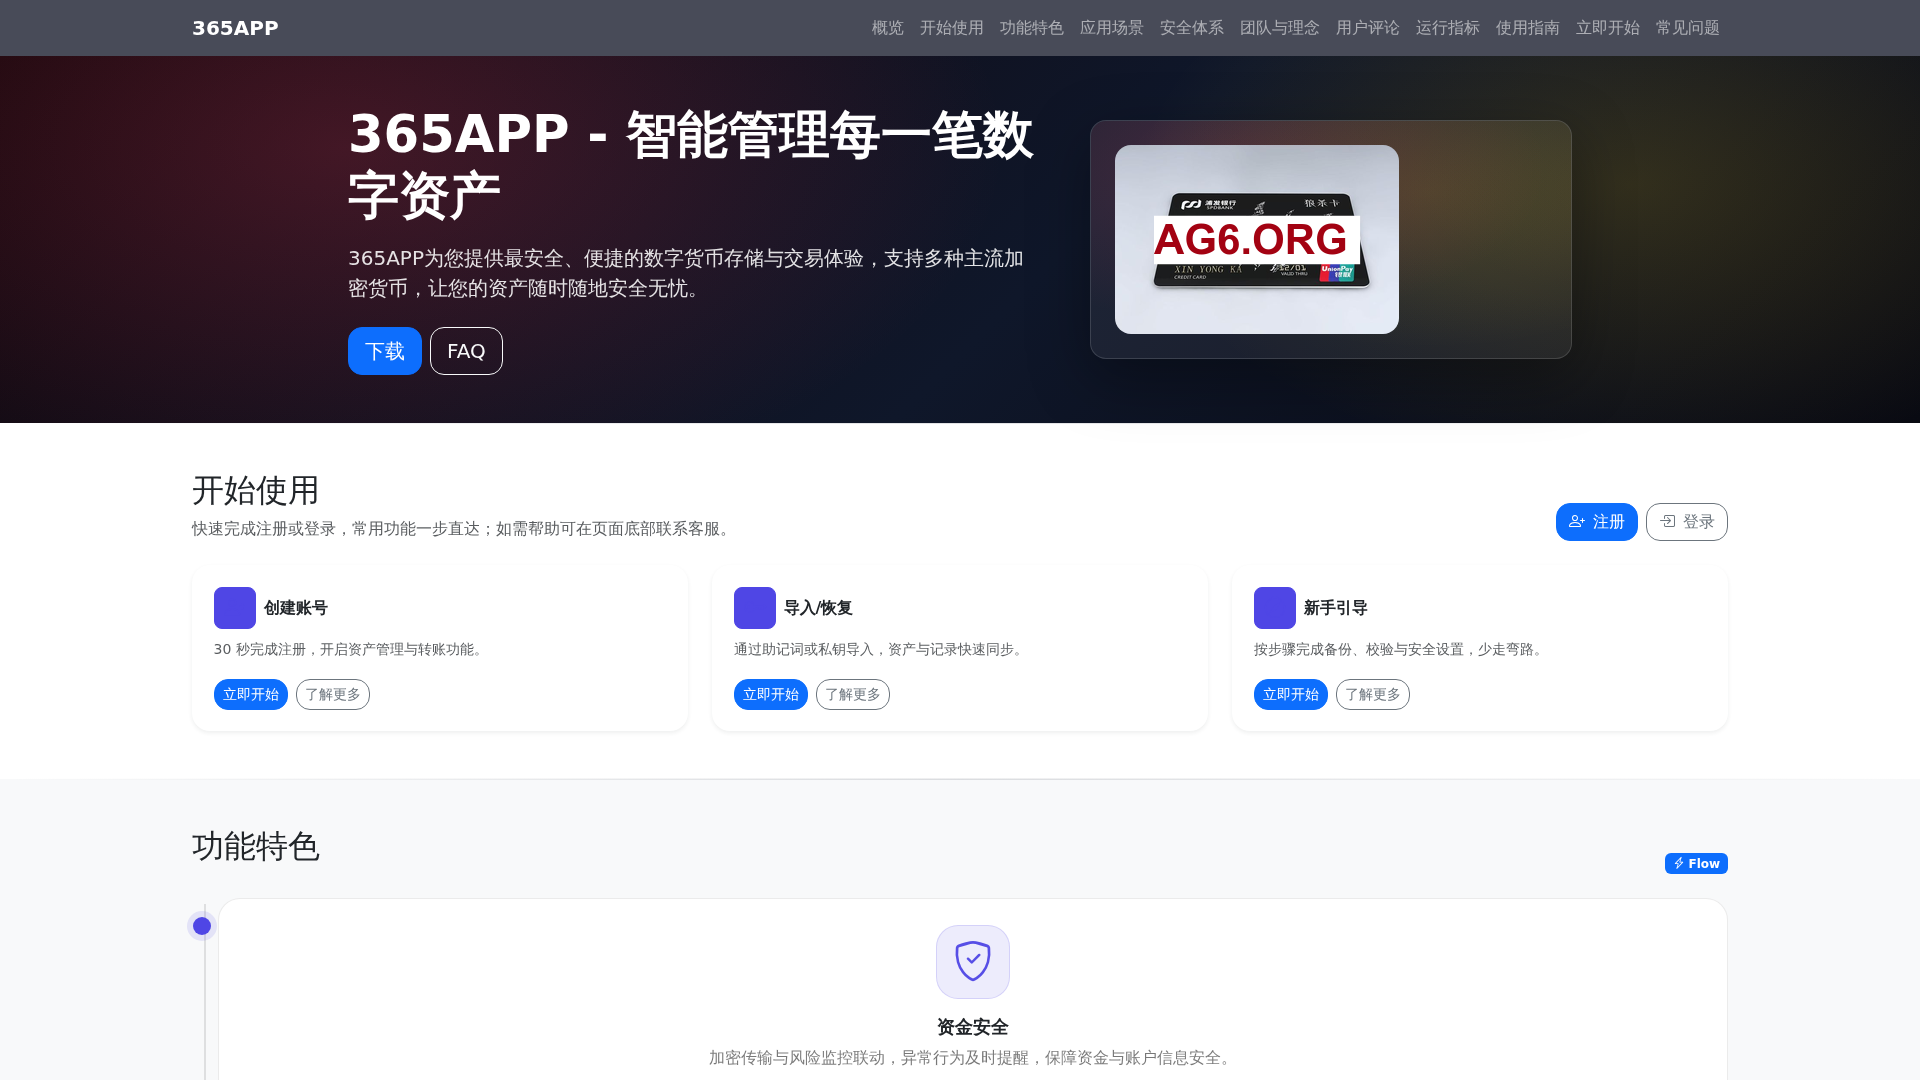1920x1080 pixels.
Task: Jump to 安全体系 from the navbar
Action: point(1192,28)
